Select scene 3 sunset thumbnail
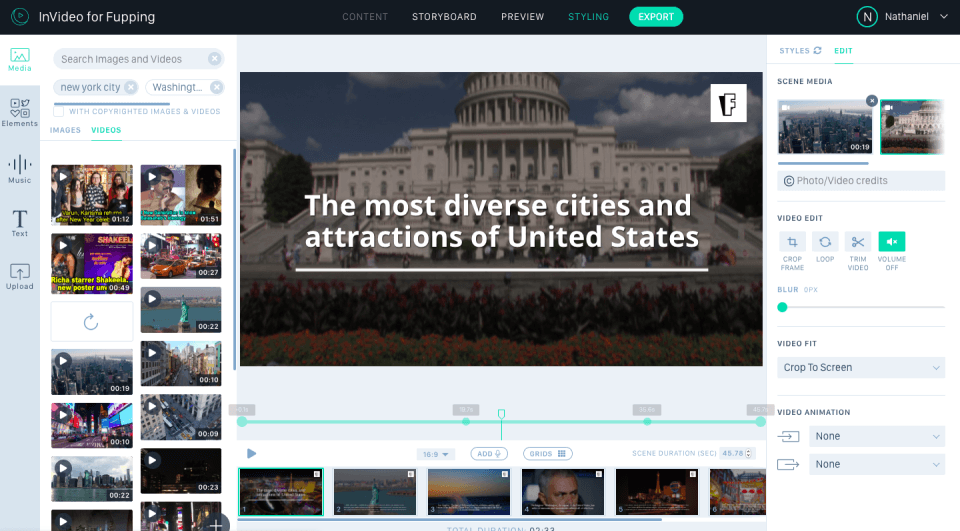 (x=468, y=492)
